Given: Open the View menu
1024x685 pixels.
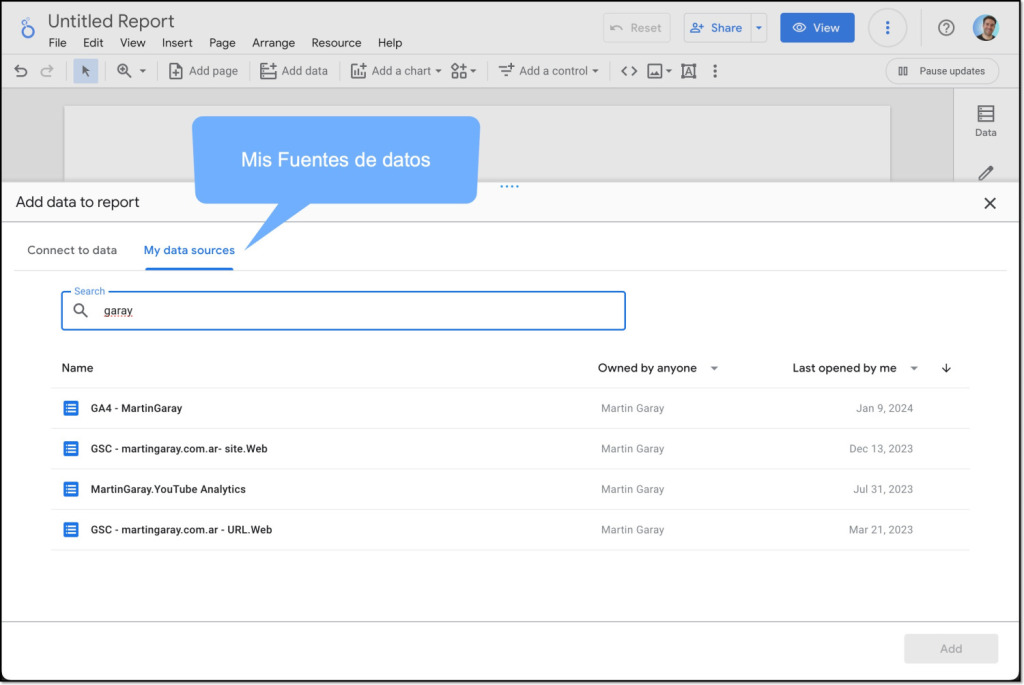Looking at the screenshot, I should (x=133, y=43).
